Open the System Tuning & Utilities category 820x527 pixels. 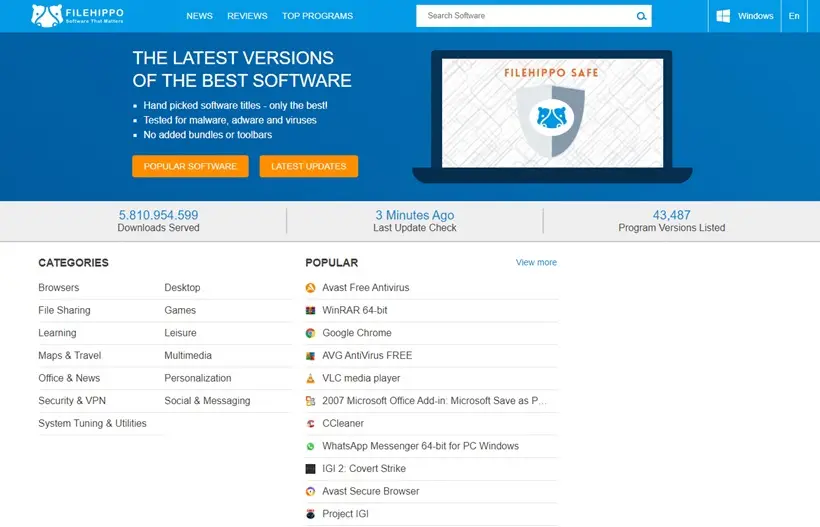click(92, 423)
